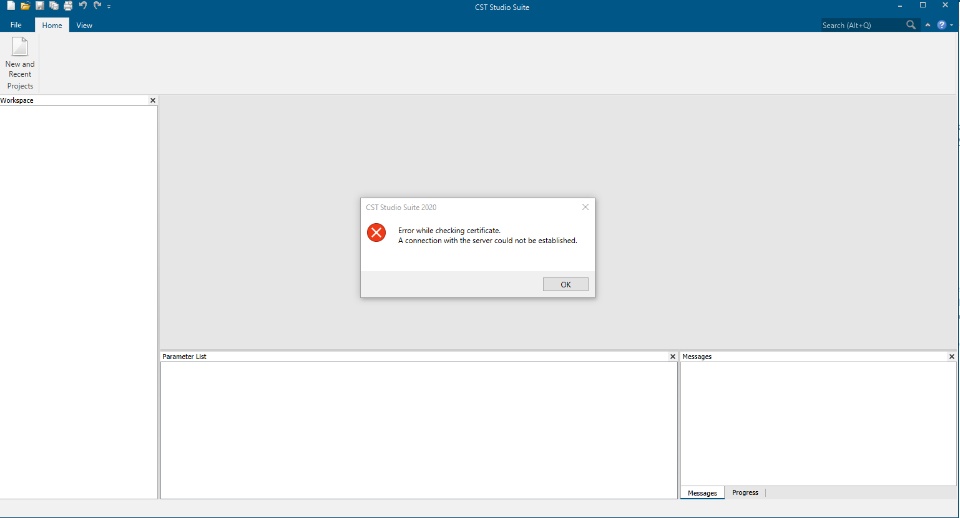Close the CST Studio Suite 2020 error dialog

point(585,207)
